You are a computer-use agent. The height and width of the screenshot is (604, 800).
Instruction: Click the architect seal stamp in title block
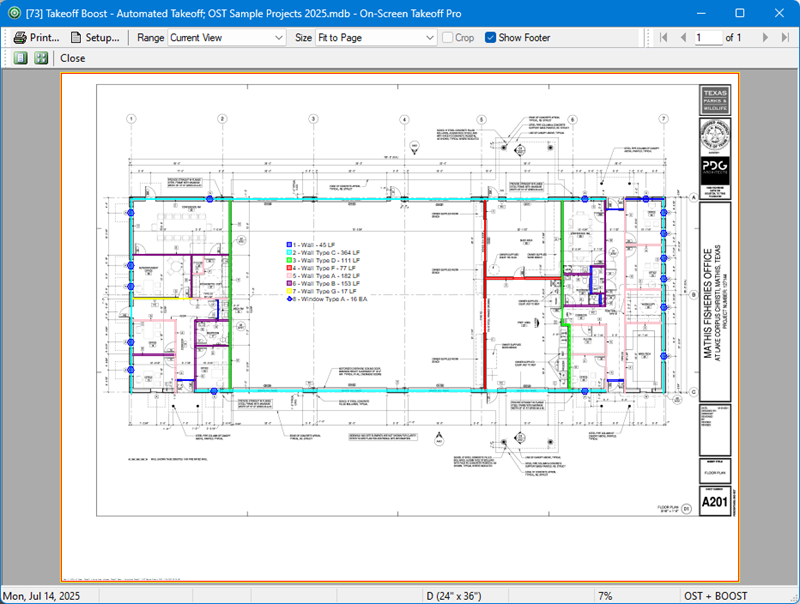[x=715, y=135]
